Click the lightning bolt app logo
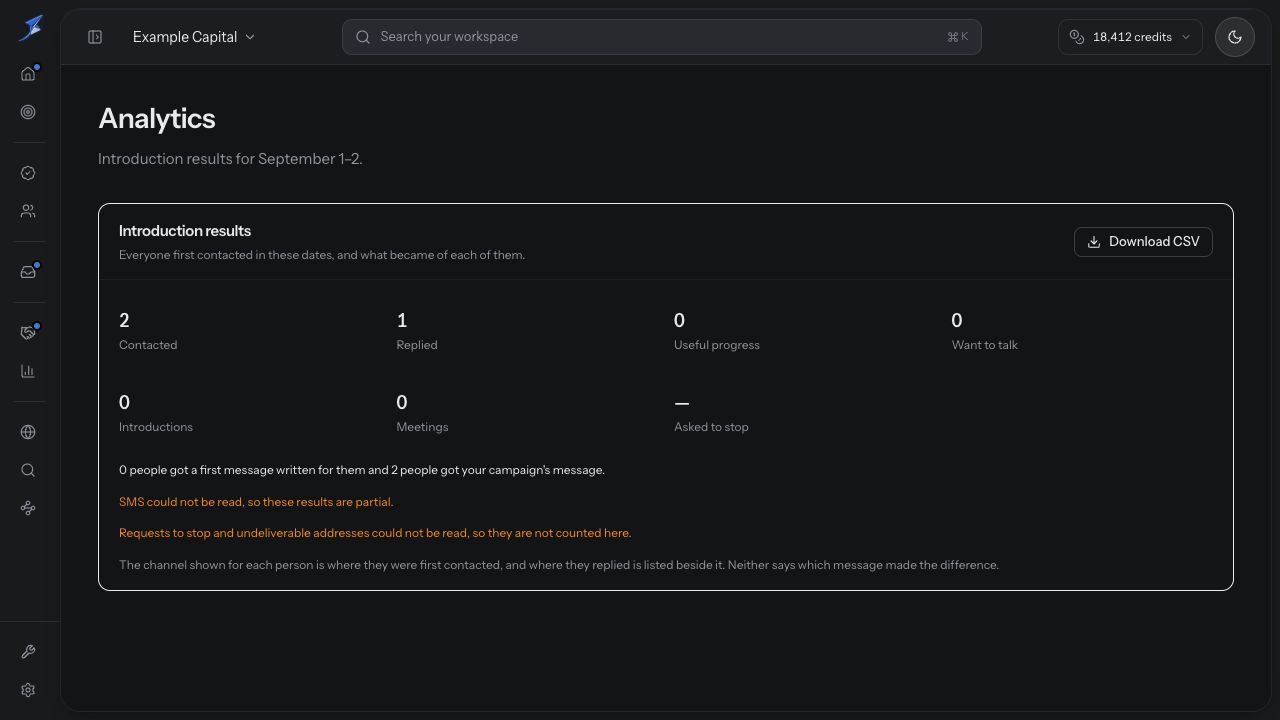The height and width of the screenshot is (720, 1280). point(30,28)
